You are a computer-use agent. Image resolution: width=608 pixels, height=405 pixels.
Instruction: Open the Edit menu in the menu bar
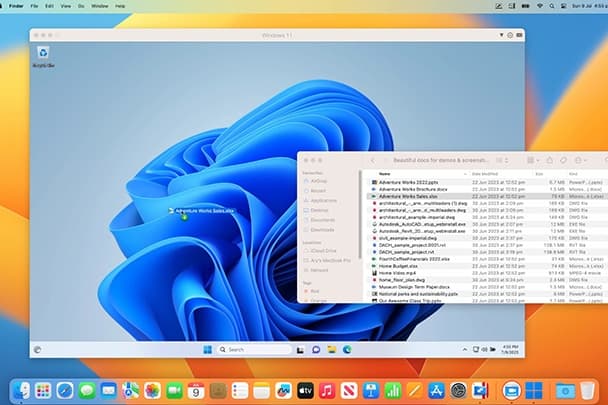click(49, 6)
